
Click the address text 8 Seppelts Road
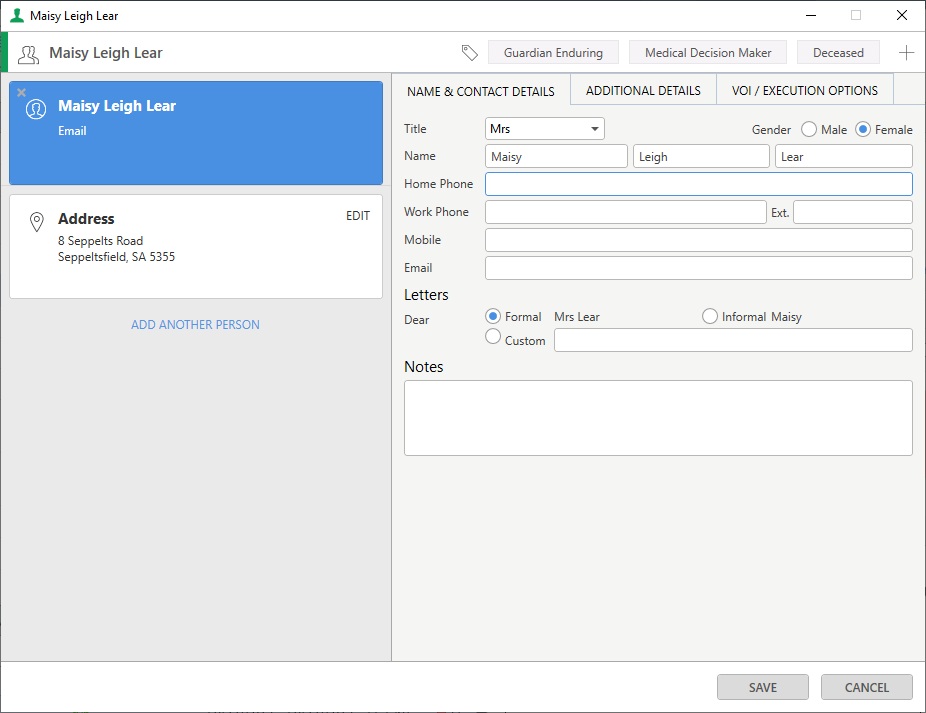(x=100, y=241)
